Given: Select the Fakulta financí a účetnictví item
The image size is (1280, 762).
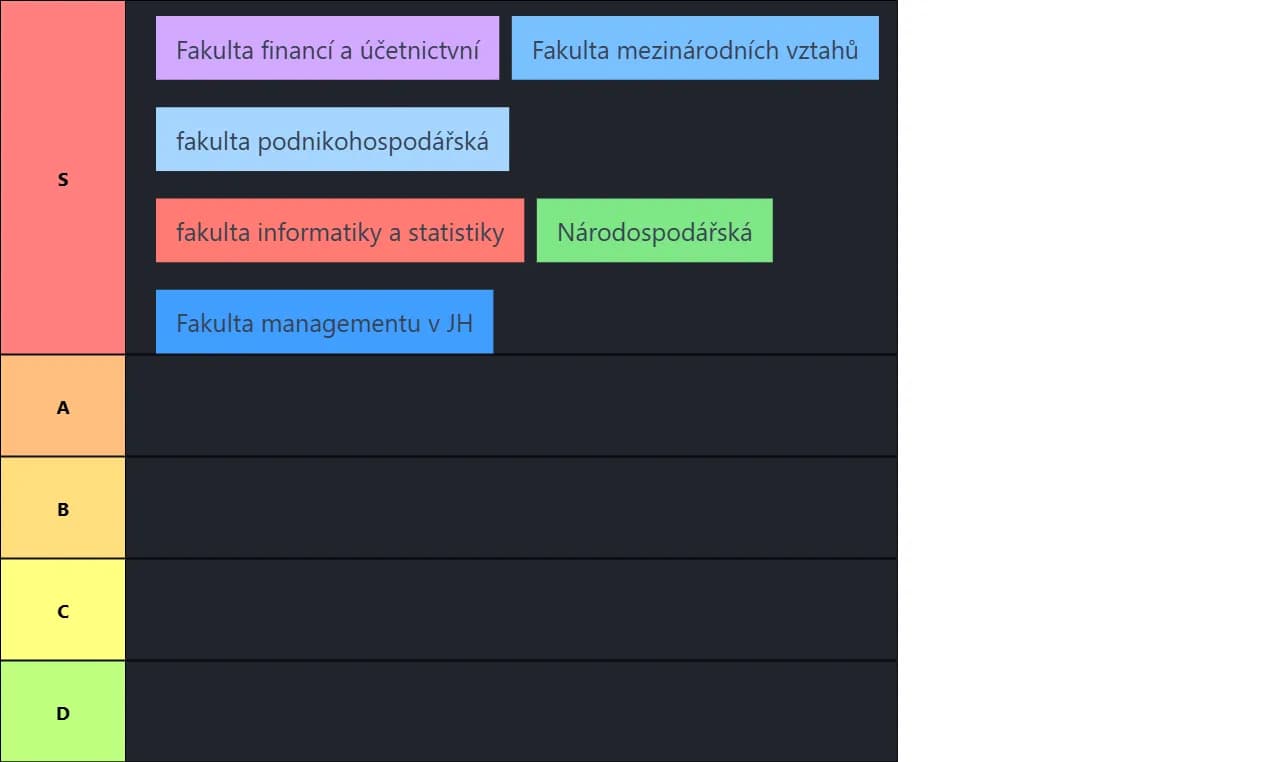Looking at the screenshot, I should (x=327, y=48).
